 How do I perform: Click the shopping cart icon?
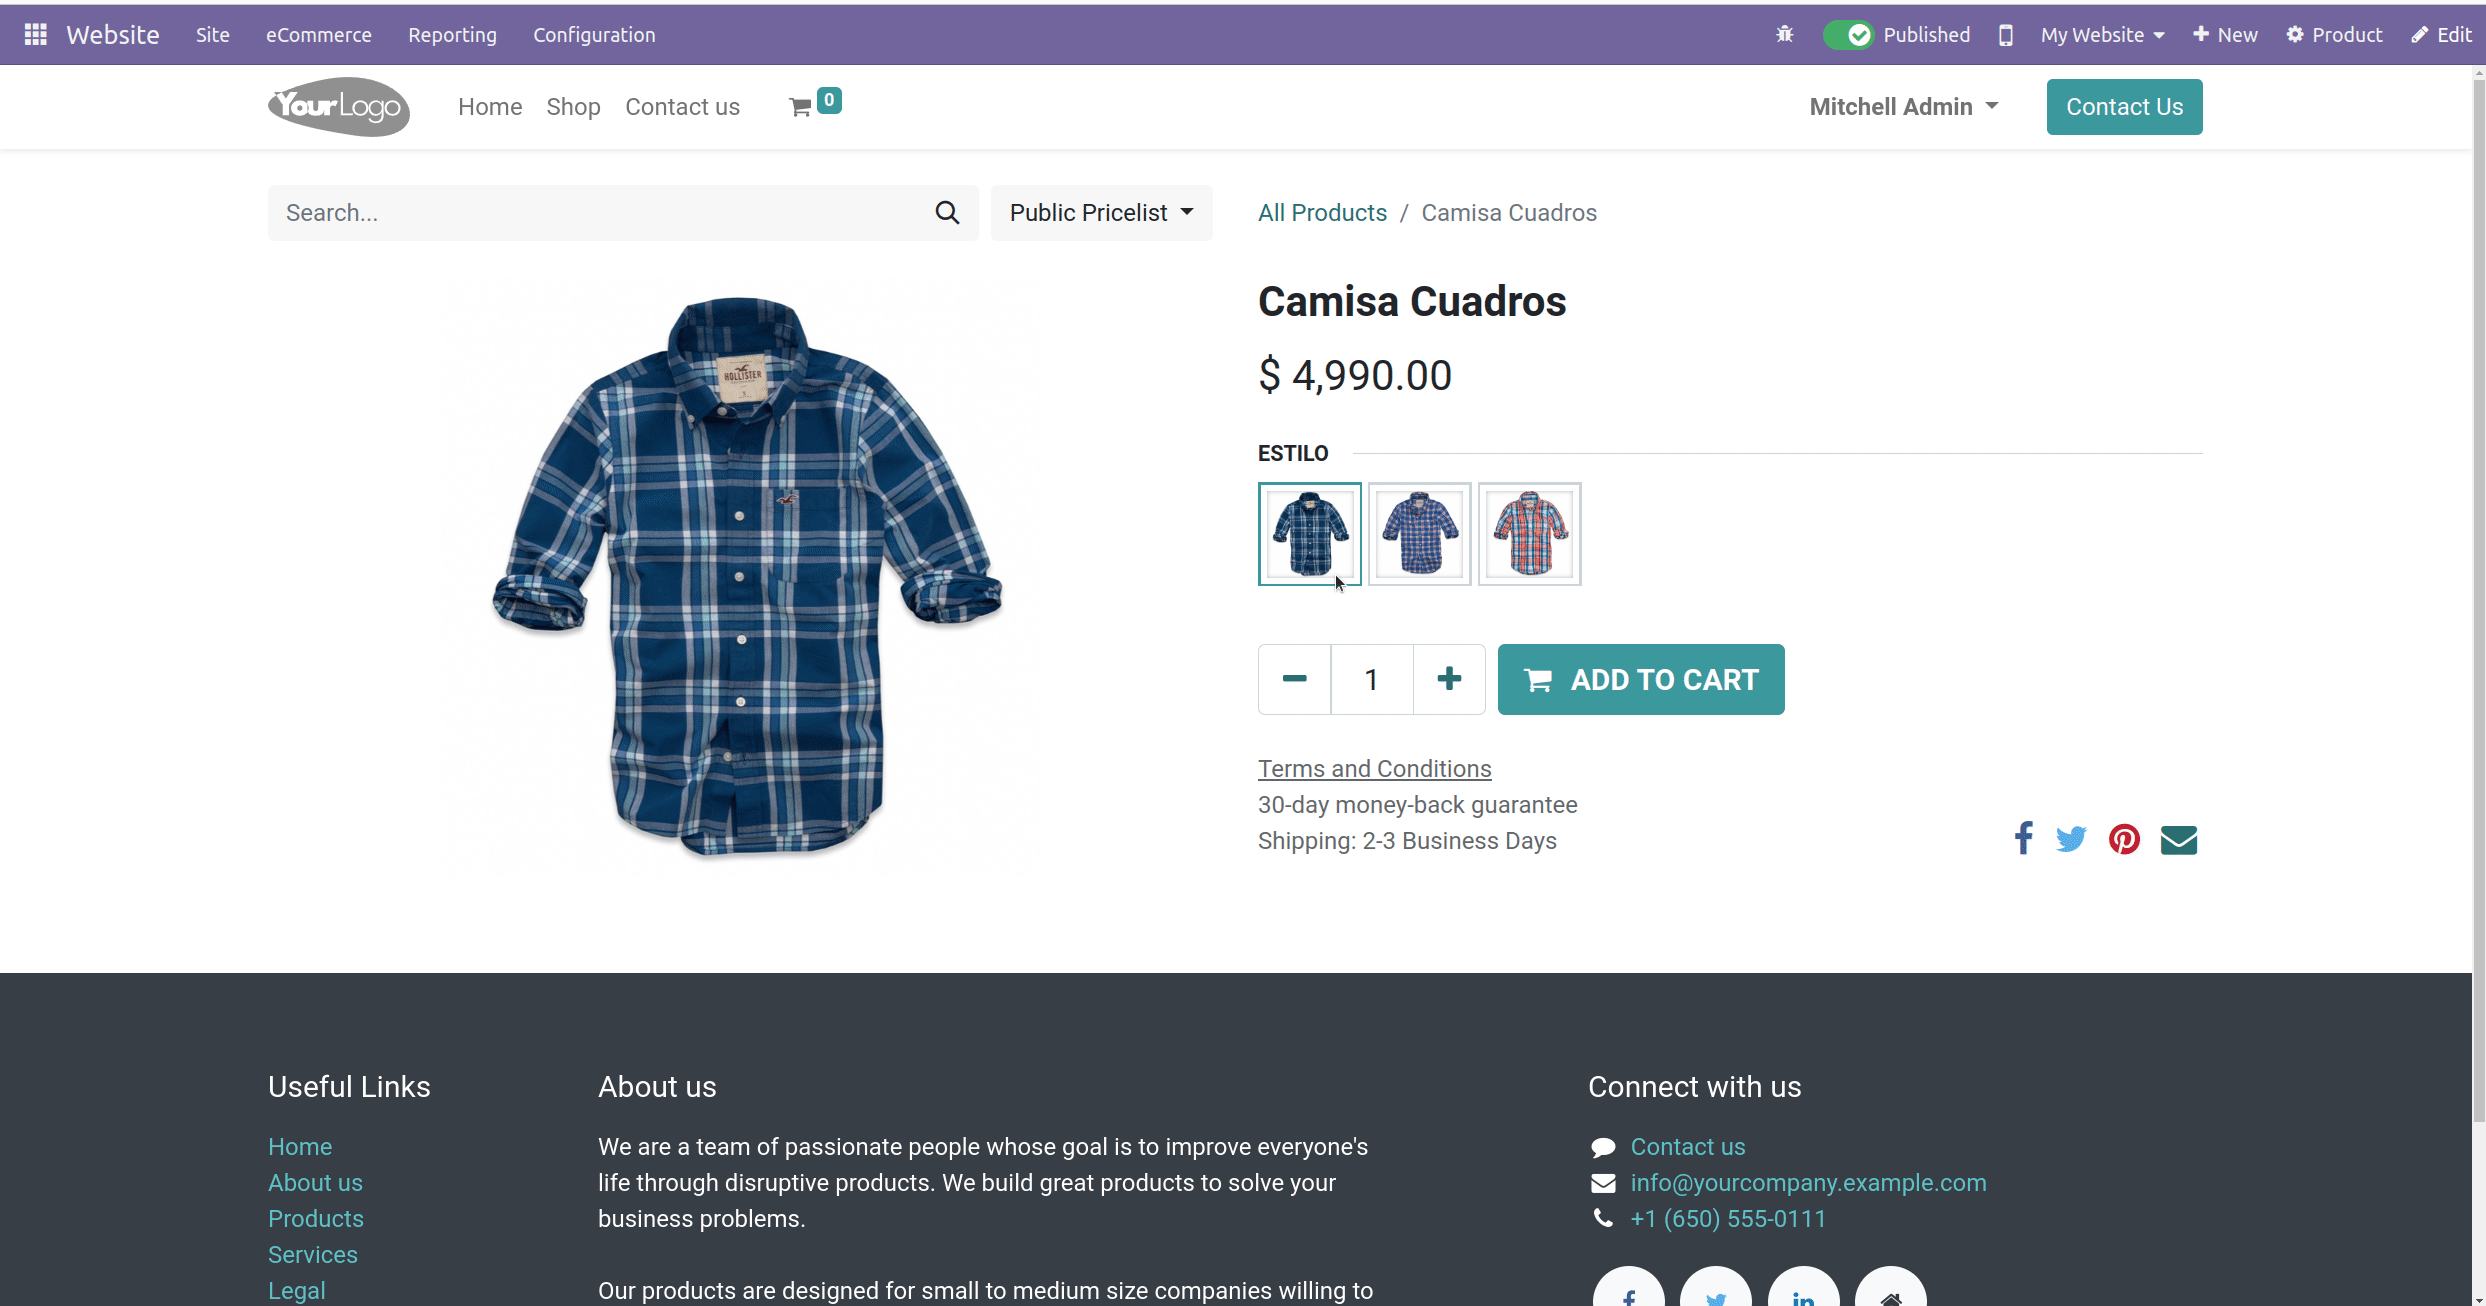(x=801, y=105)
